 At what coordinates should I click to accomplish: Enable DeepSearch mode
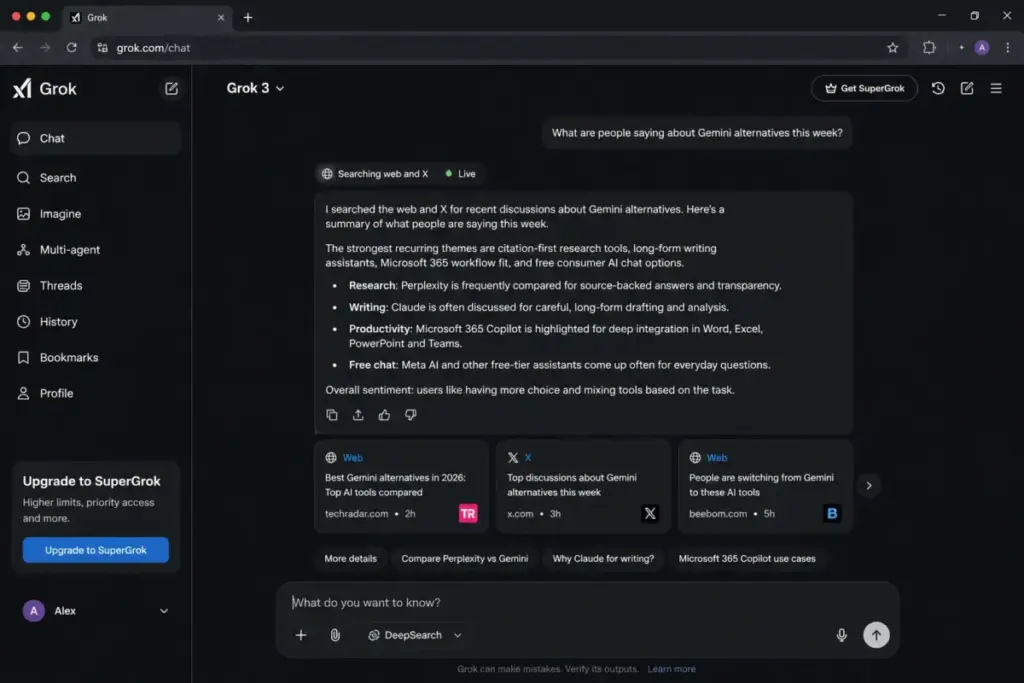[x=406, y=635]
